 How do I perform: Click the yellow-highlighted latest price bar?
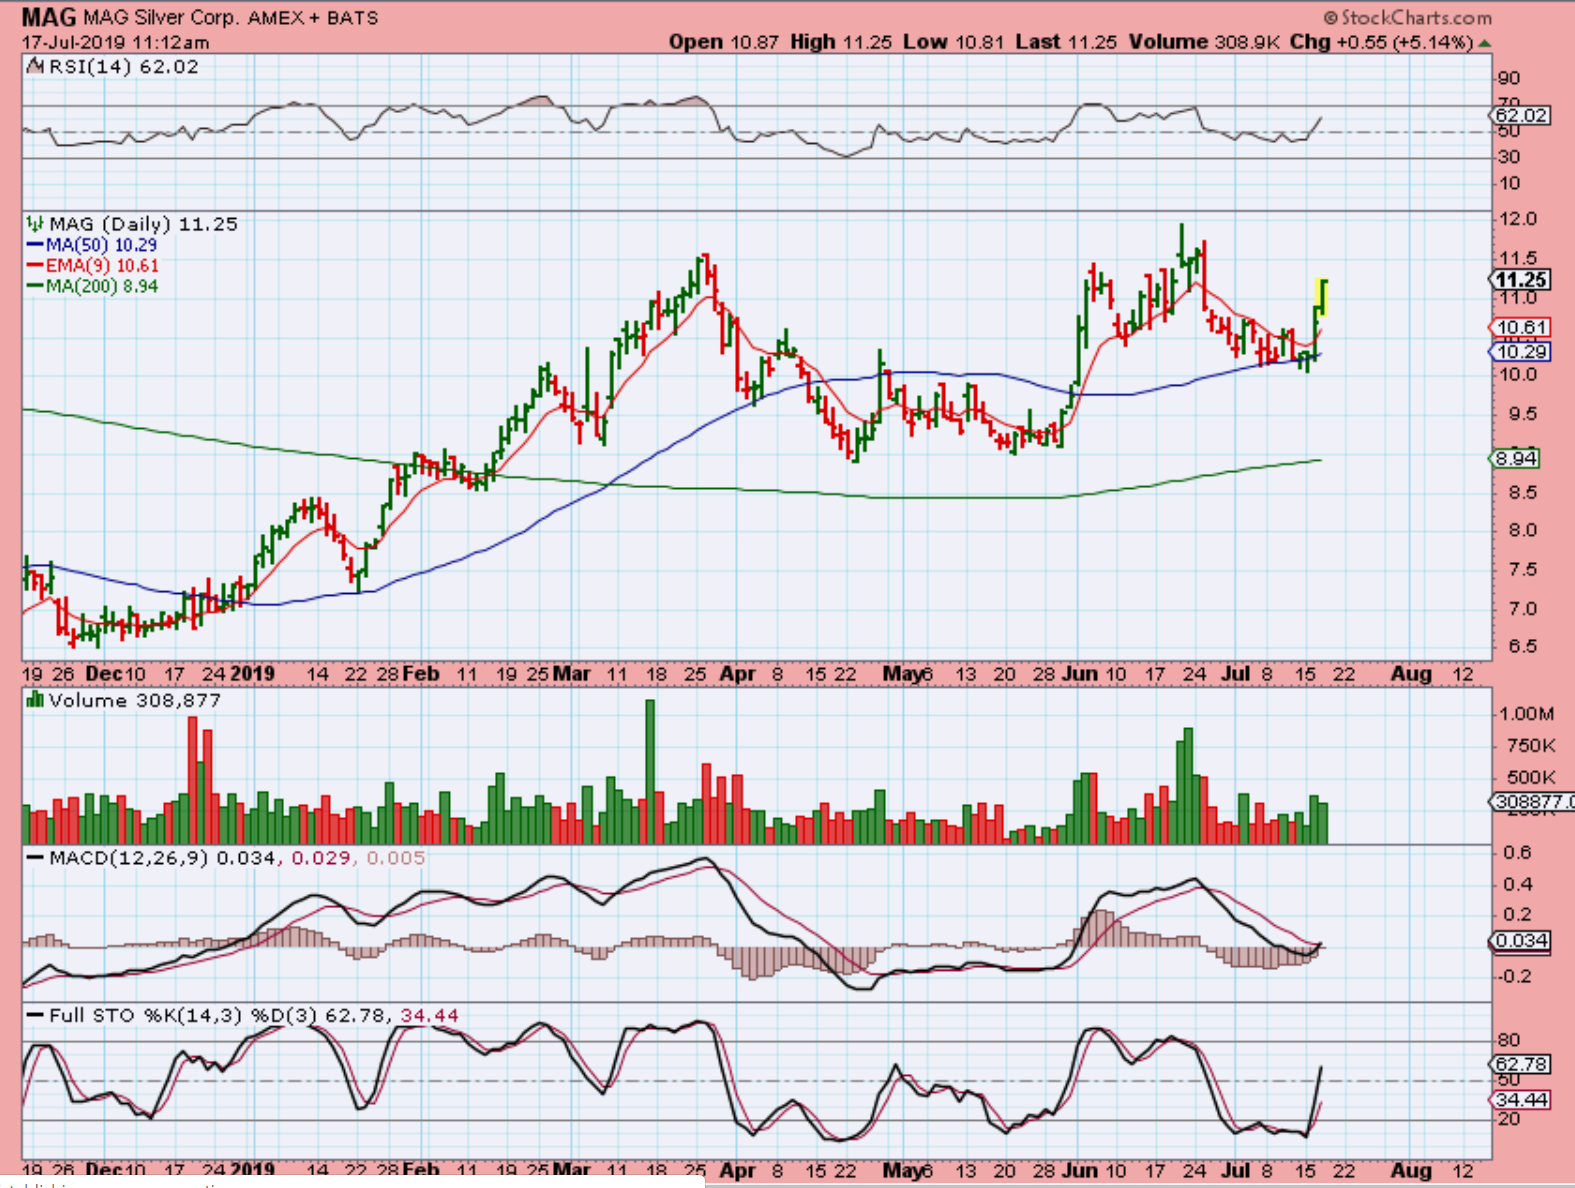click(1322, 298)
